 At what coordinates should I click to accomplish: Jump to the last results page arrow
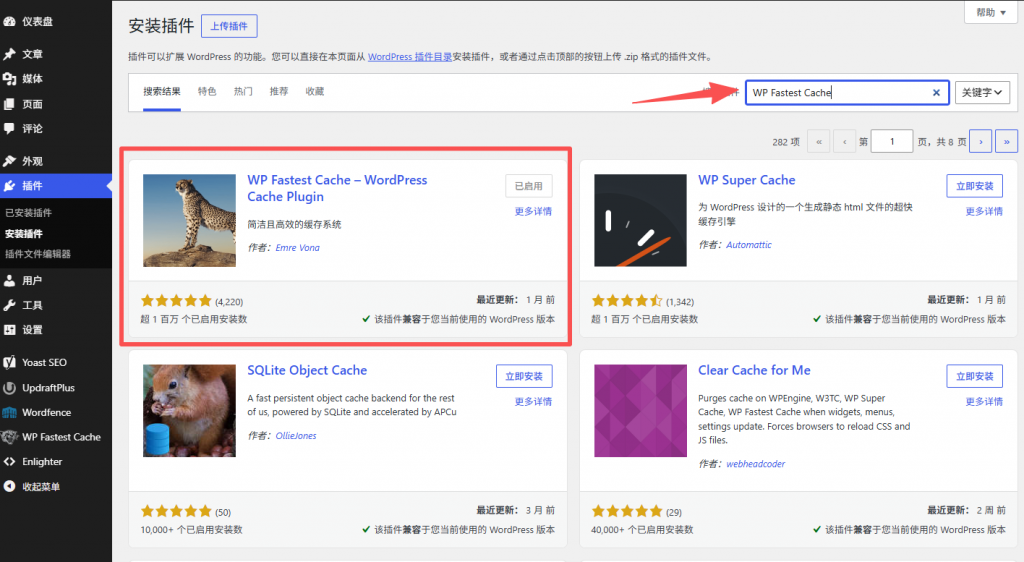coord(1006,142)
